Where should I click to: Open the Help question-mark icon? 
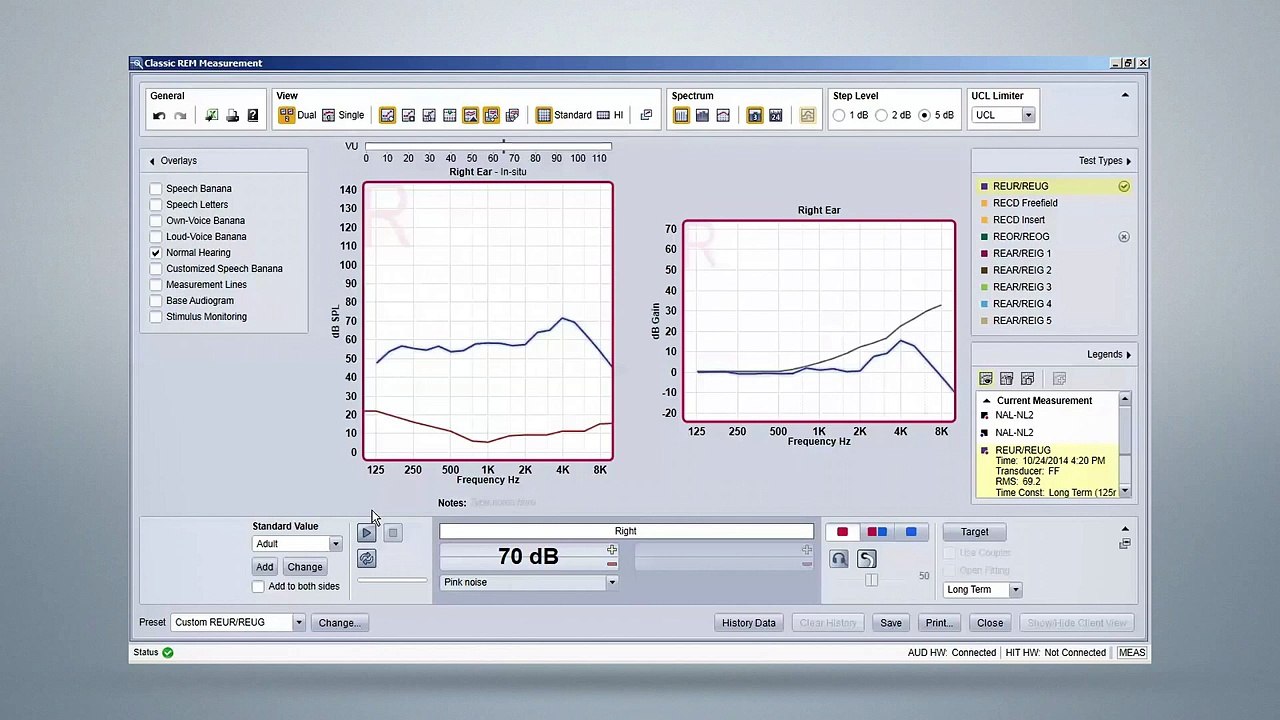253,116
